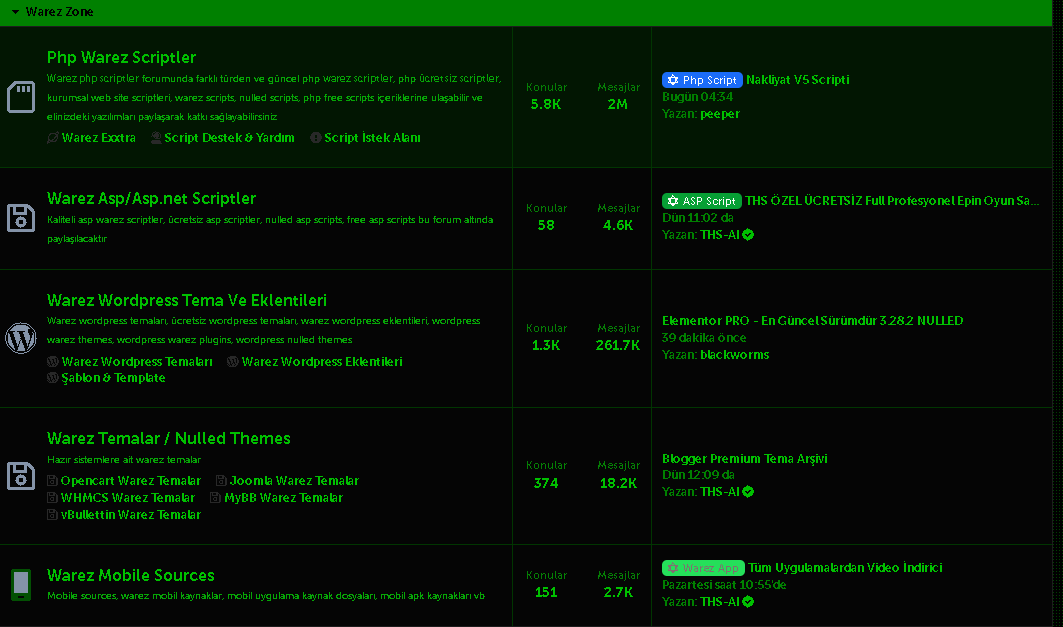Click the floppy disk icon beside Warez Asp/Asp.net
This screenshot has width=1063, height=627.
click(x=21, y=218)
